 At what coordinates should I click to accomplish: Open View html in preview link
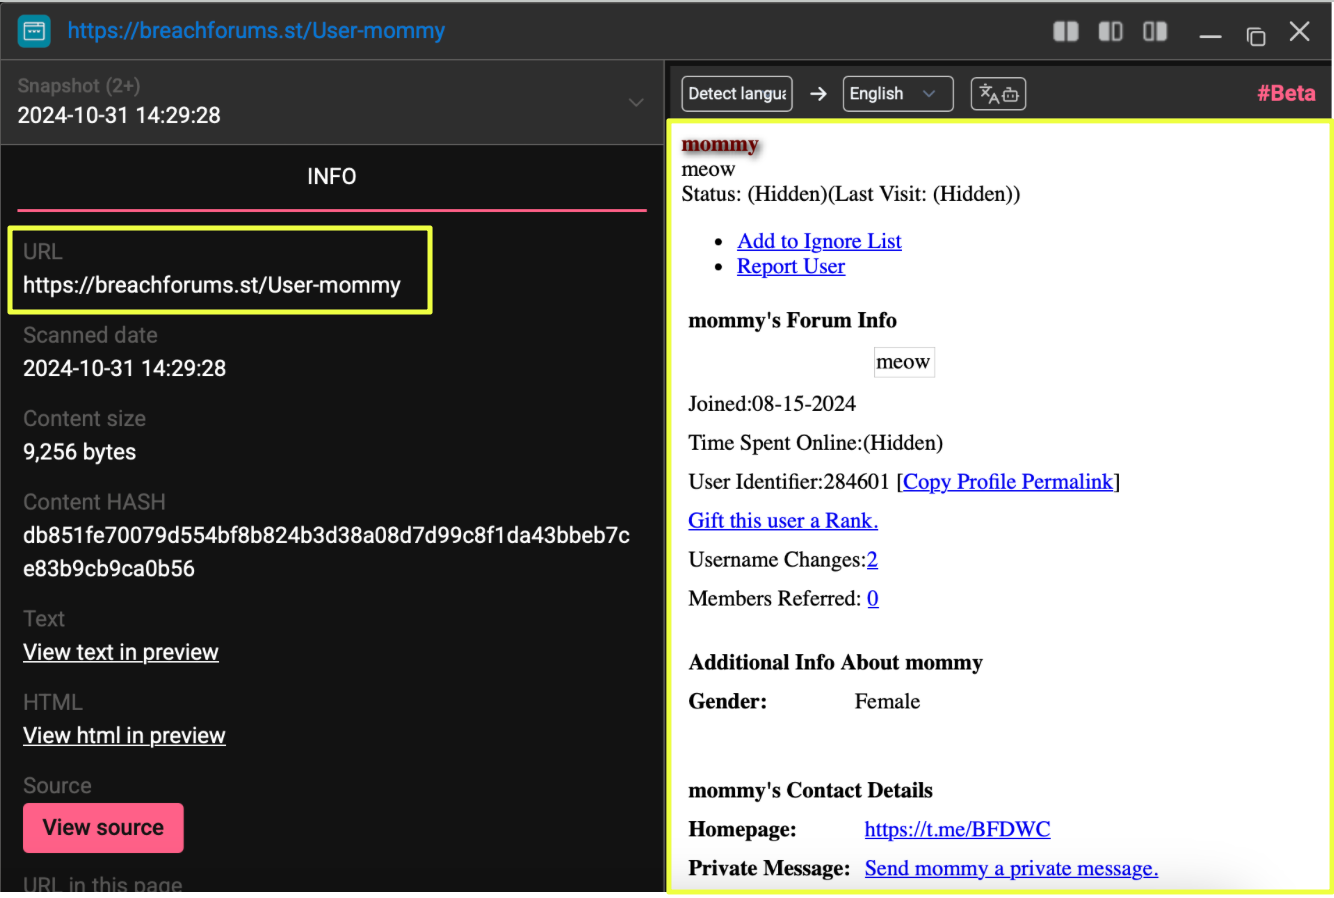[x=124, y=736]
